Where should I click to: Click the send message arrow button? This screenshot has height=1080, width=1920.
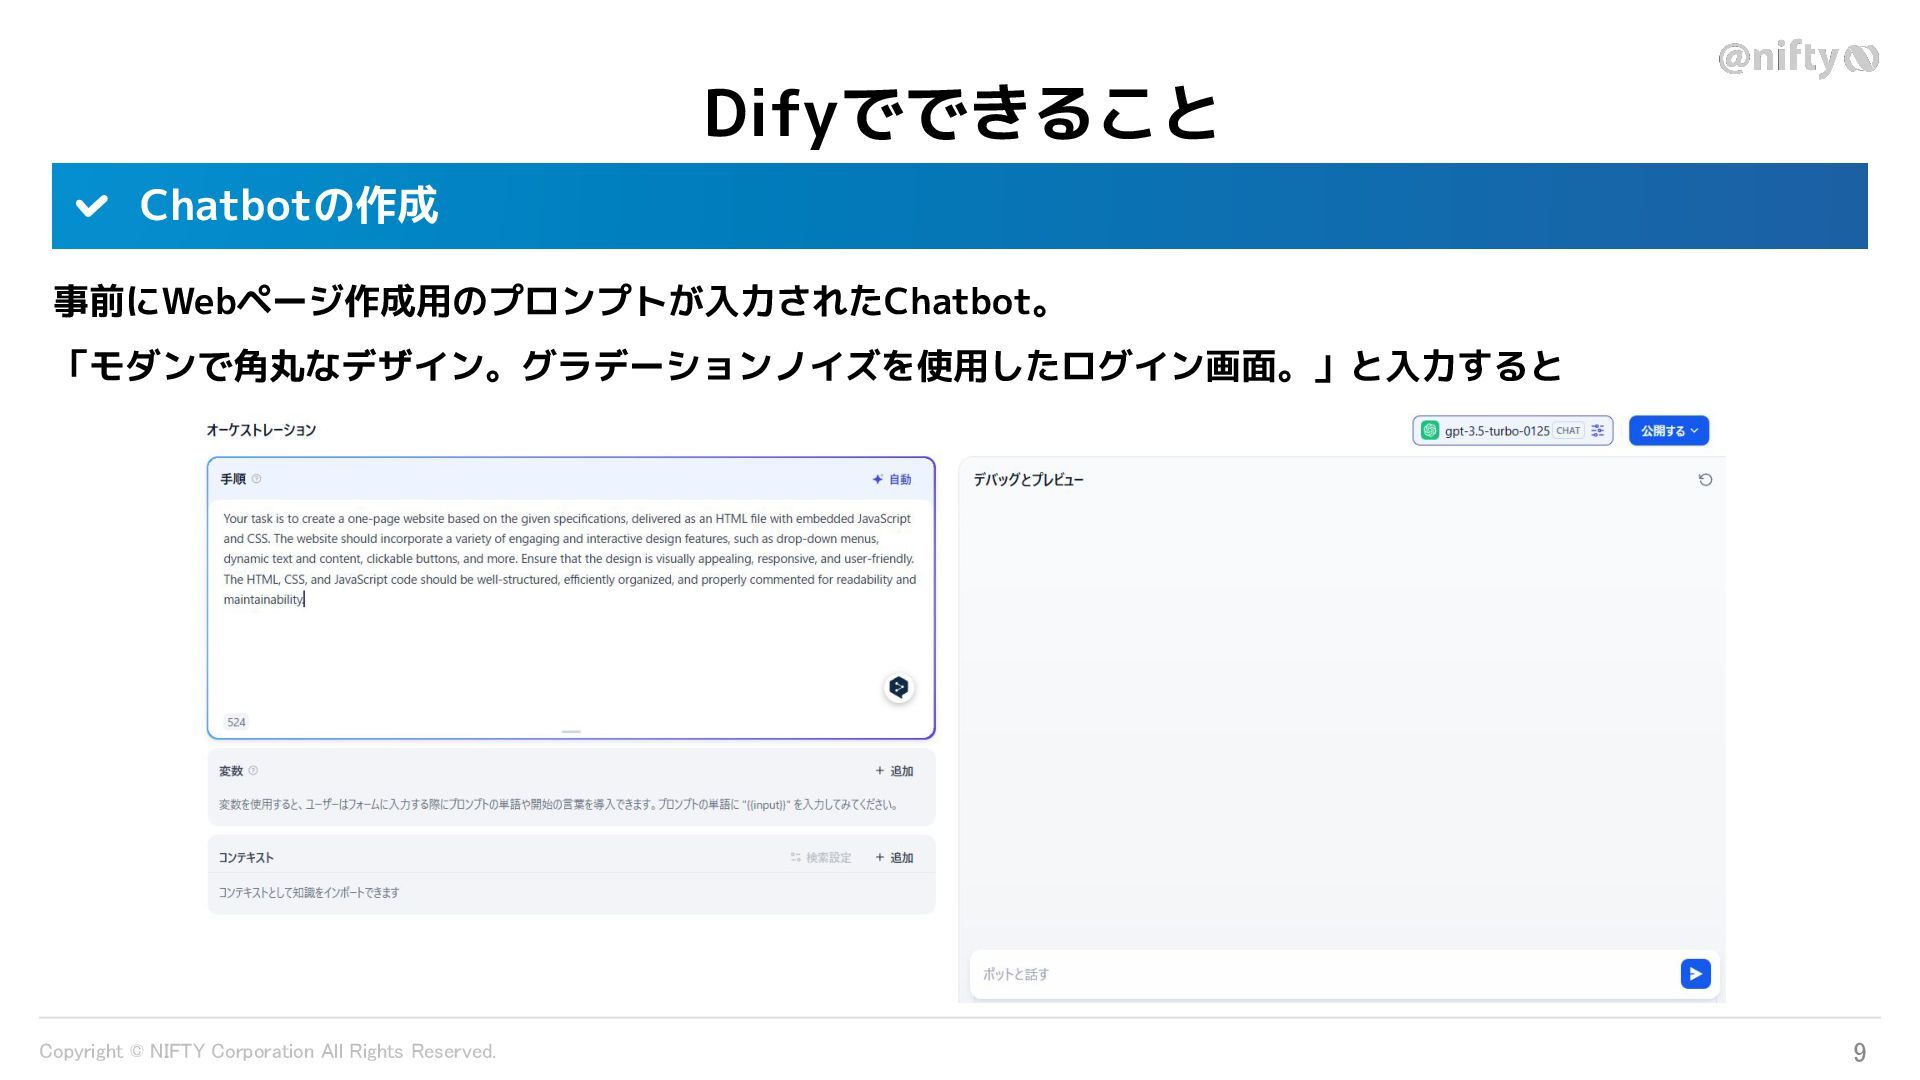1695,973
